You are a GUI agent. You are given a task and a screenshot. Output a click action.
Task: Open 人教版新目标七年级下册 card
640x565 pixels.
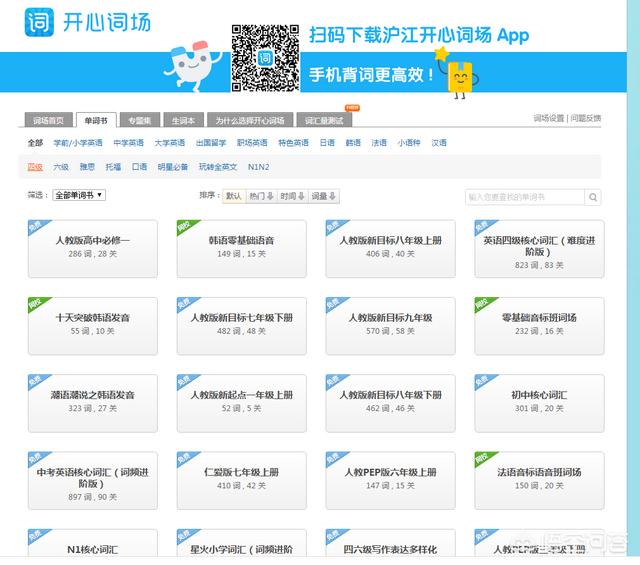(242, 326)
